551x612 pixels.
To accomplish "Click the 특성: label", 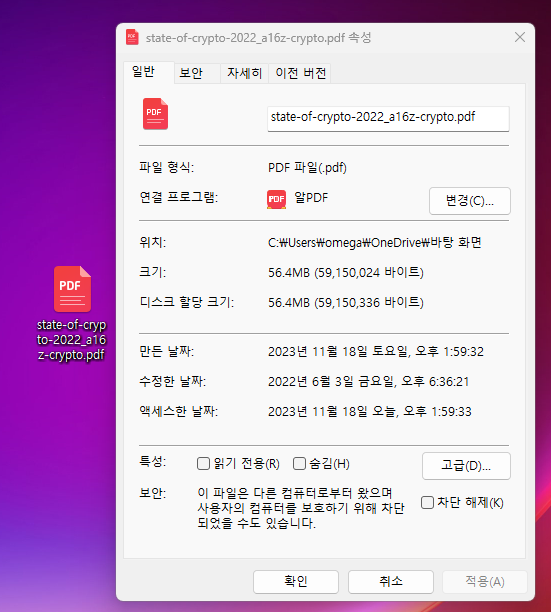I will click(x=153, y=462).
